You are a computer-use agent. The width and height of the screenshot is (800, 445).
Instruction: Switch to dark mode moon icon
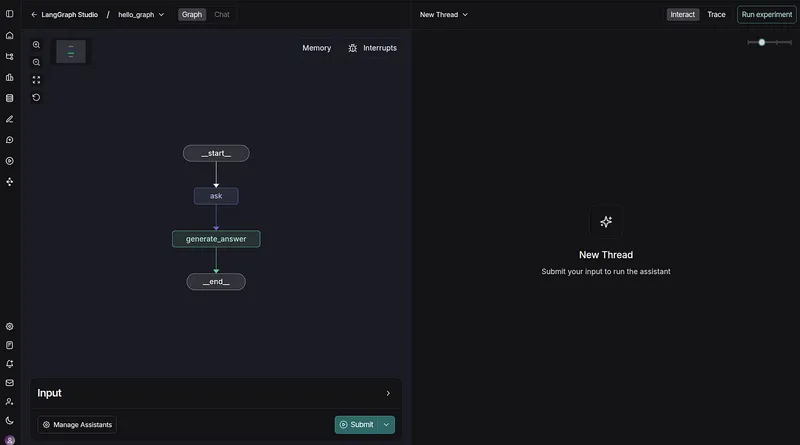[10, 421]
